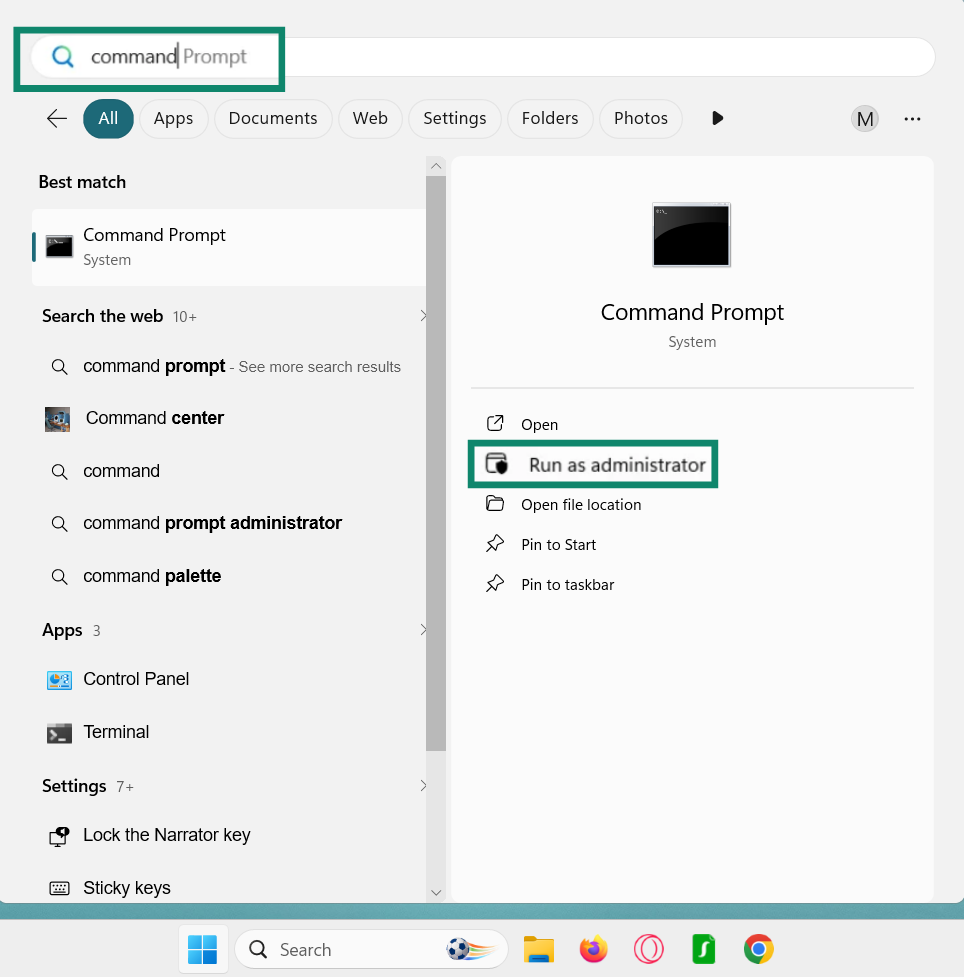Click the results list scrollbar thumb
The image size is (964, 977).
point(436,464)
